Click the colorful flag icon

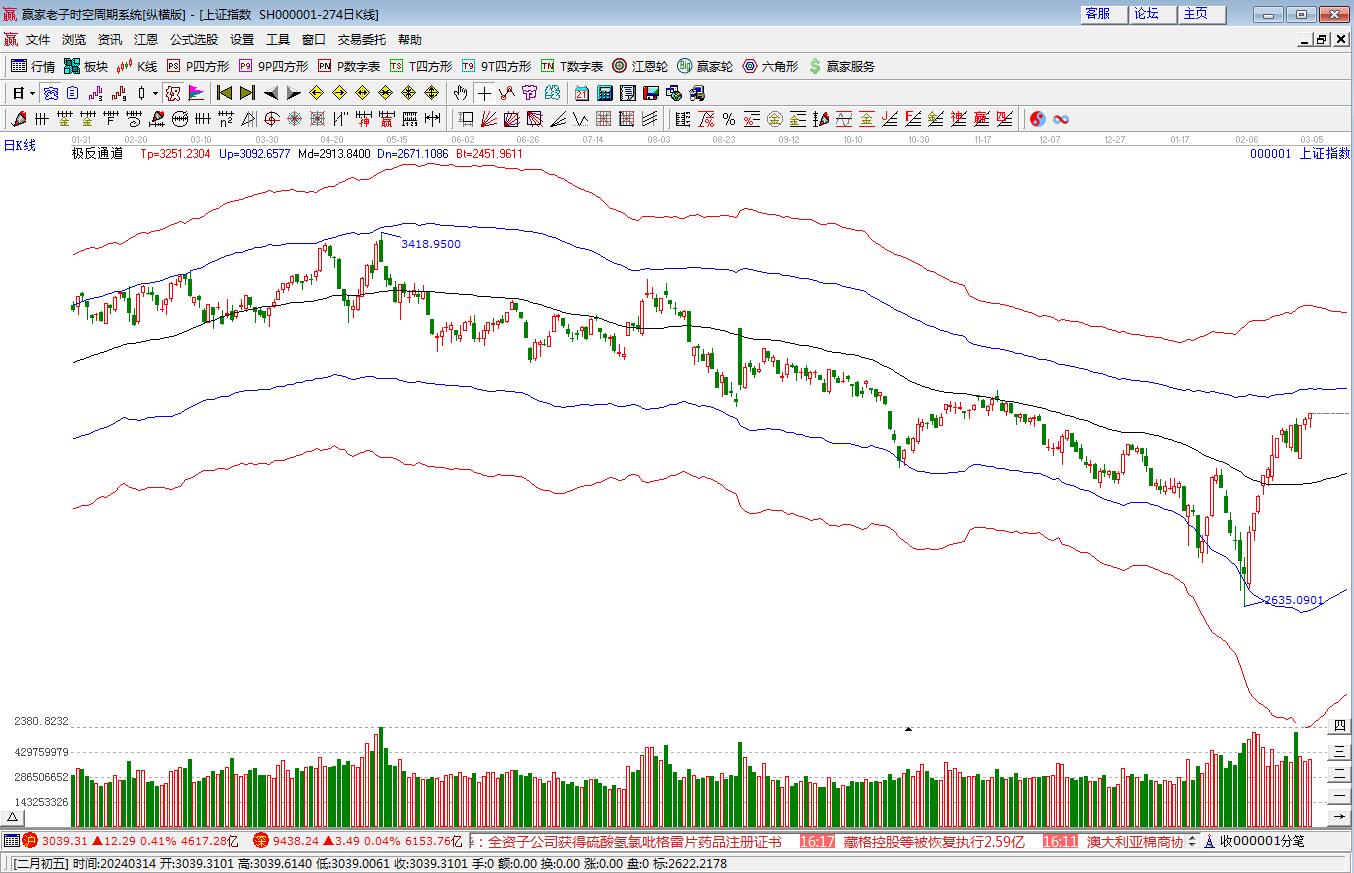(196, 93)
